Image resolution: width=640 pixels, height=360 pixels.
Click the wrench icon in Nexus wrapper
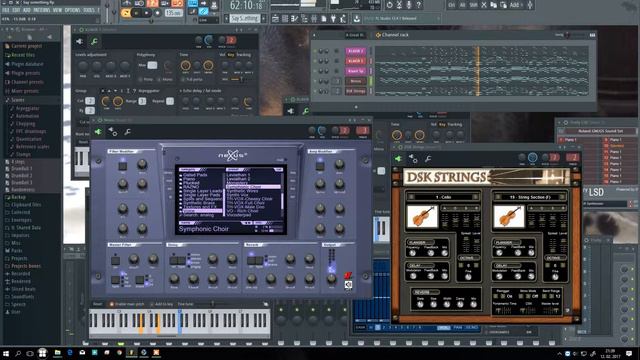point(127,132)
